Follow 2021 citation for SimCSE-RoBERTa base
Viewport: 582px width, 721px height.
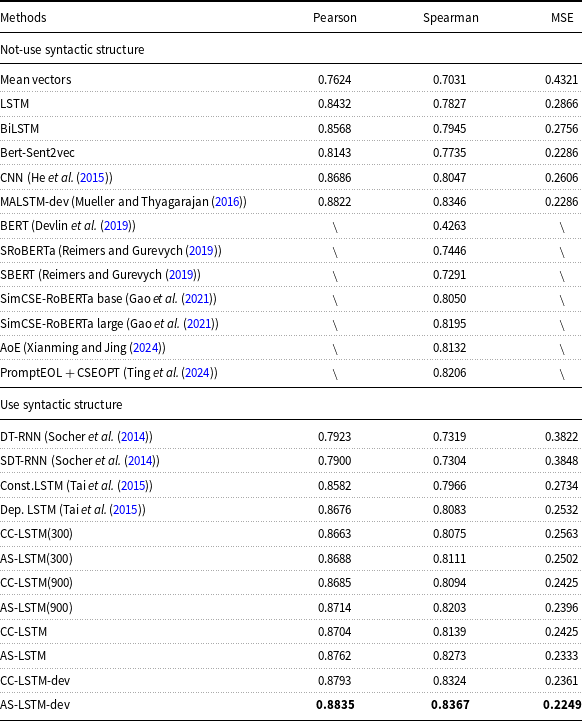tap(197, 299)
